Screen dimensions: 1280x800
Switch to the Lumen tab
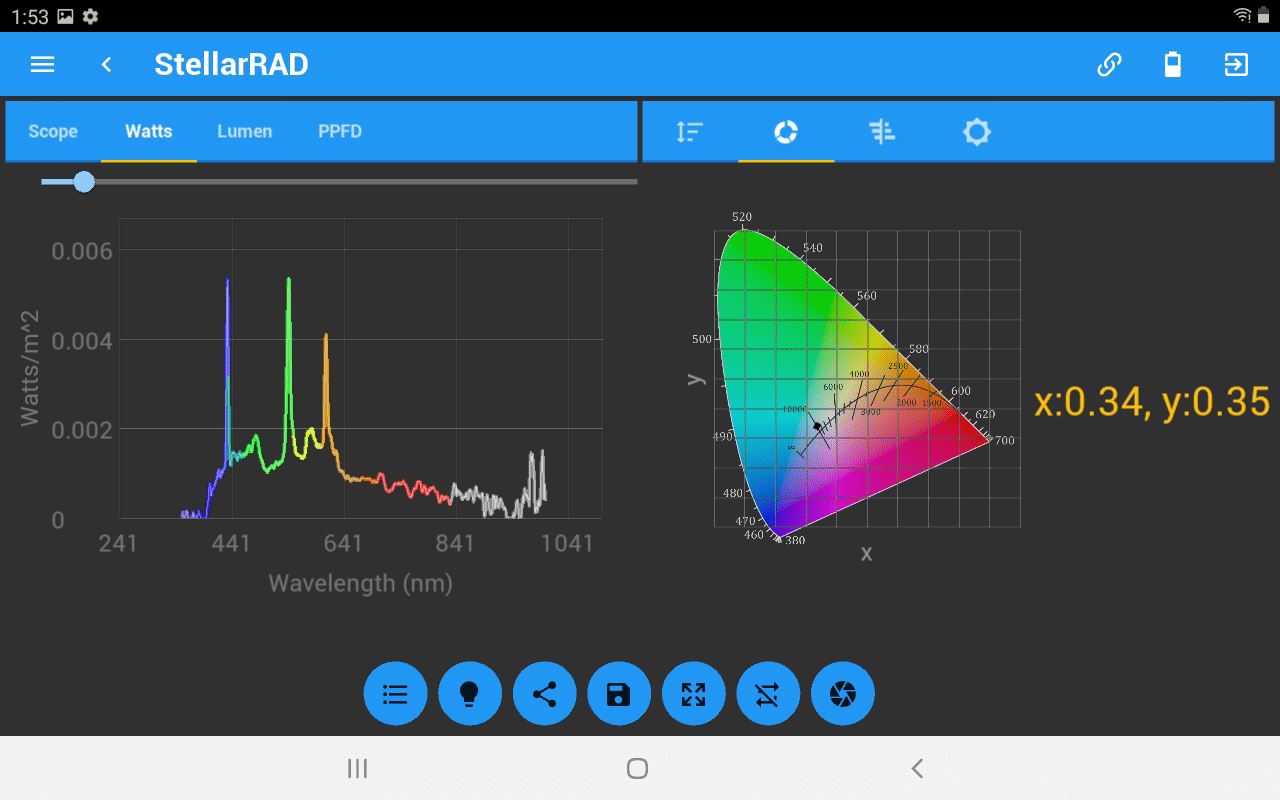244,131
